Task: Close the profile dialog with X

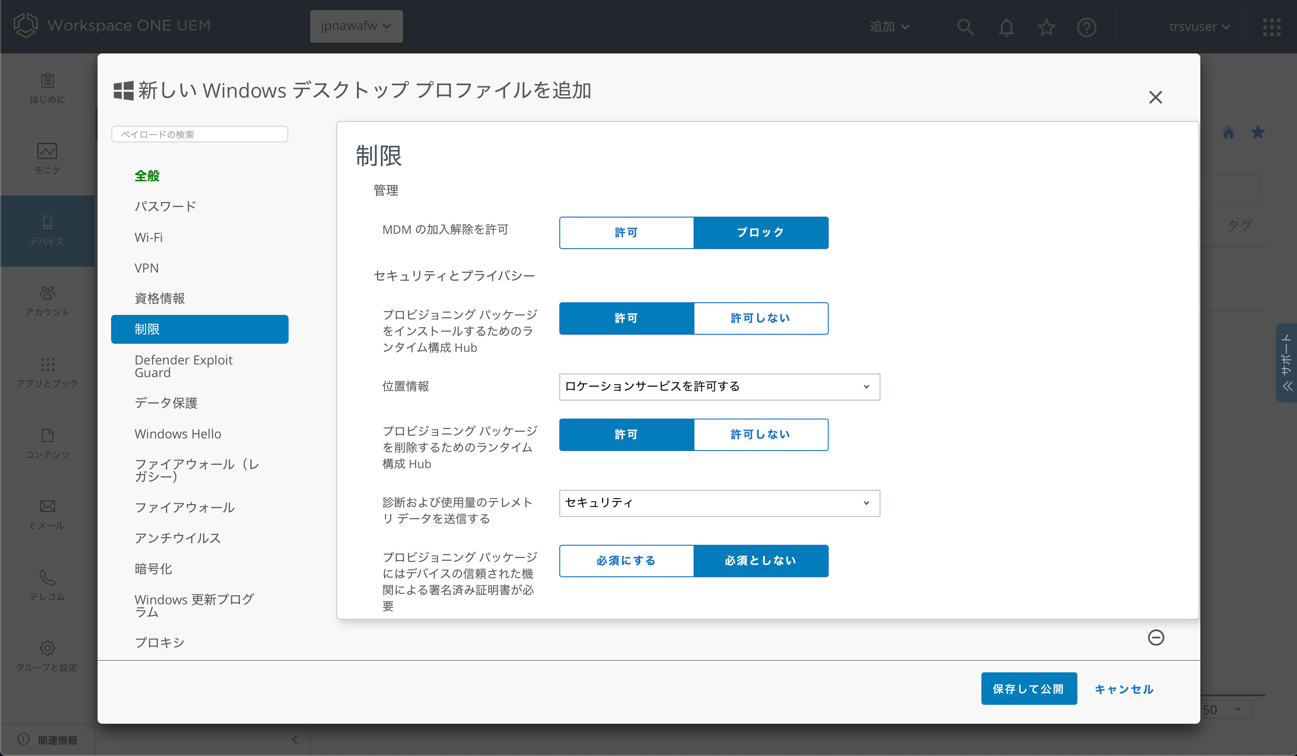Action: 1155,97
